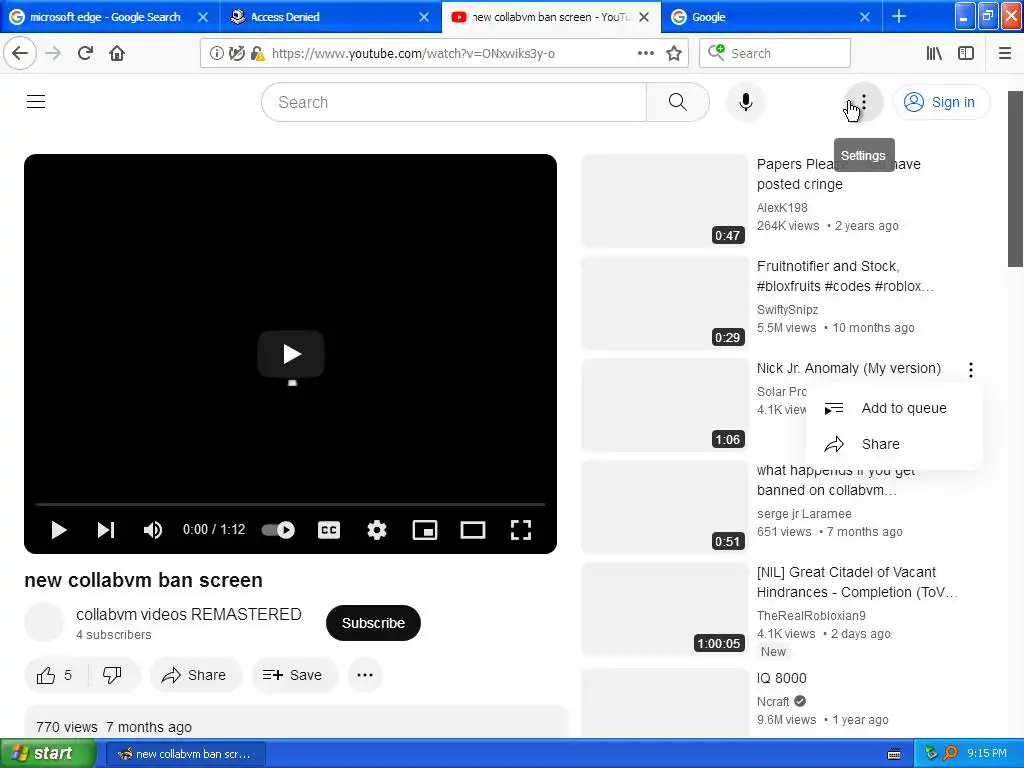Open Nick Jr. Anomaly video thumbnail

click(665, 405)
